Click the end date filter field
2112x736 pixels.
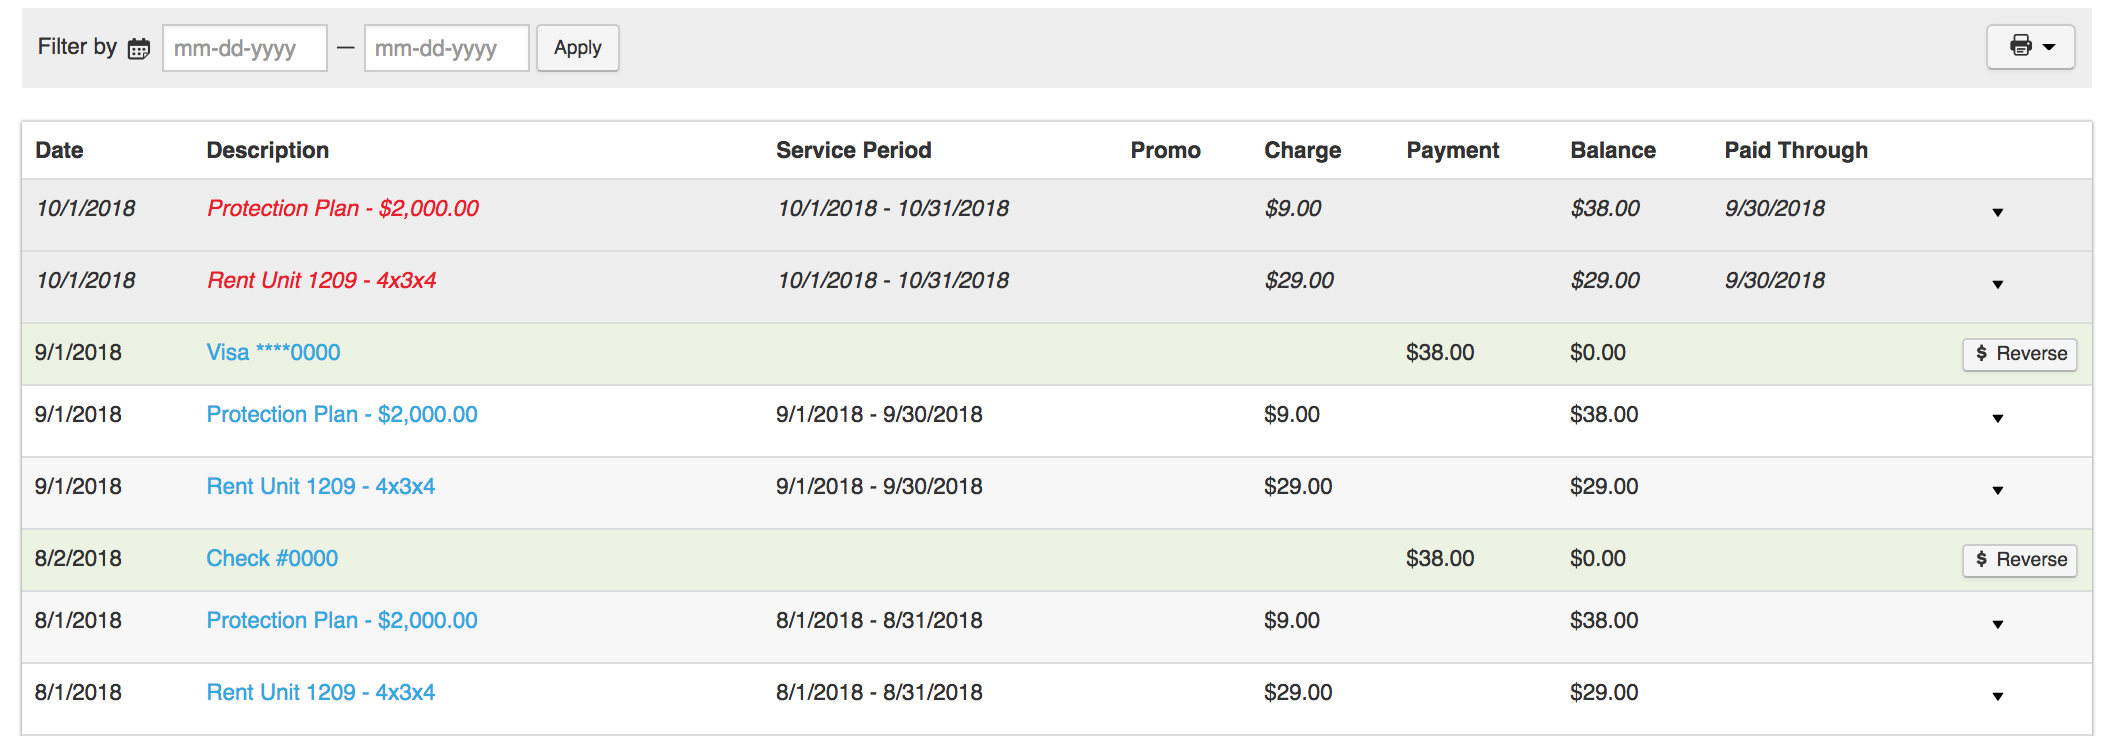point(446,48)
